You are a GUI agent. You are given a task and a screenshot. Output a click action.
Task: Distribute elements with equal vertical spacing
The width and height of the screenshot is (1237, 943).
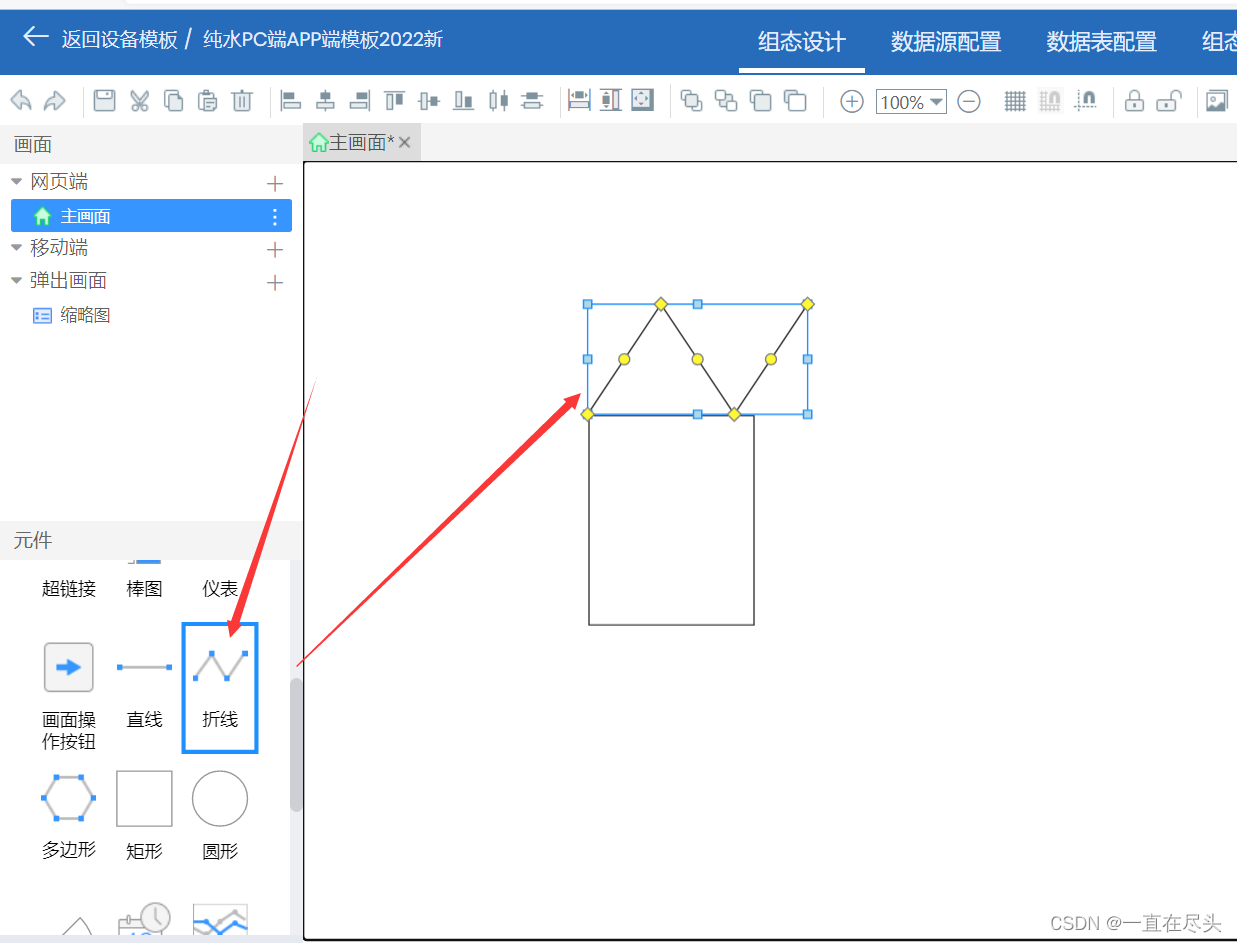pyautogui.click(x=532, y=101)
